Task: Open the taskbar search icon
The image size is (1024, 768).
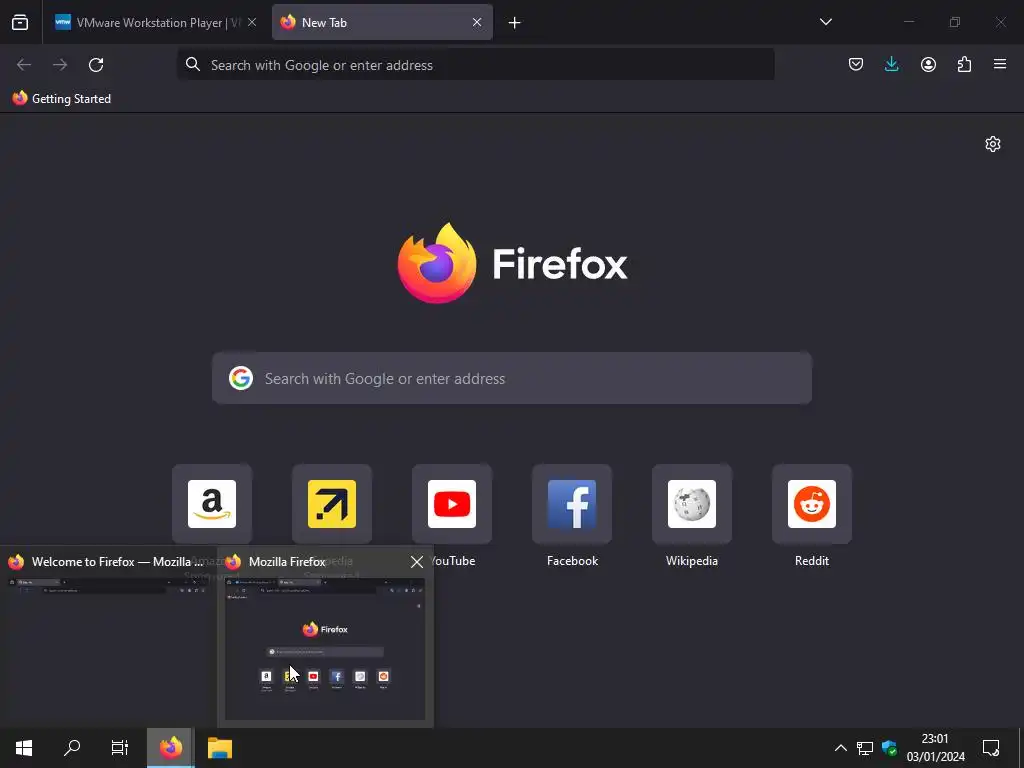Action: point(72,748)
